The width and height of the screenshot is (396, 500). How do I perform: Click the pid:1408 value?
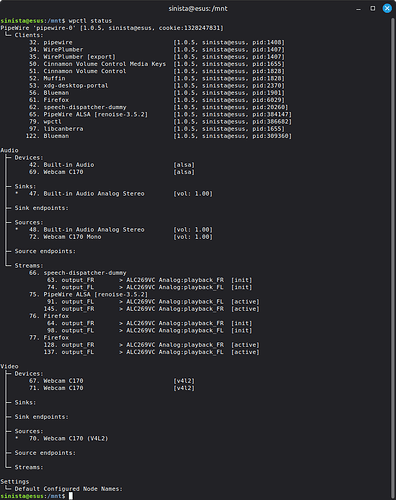[x=267, y=42]
